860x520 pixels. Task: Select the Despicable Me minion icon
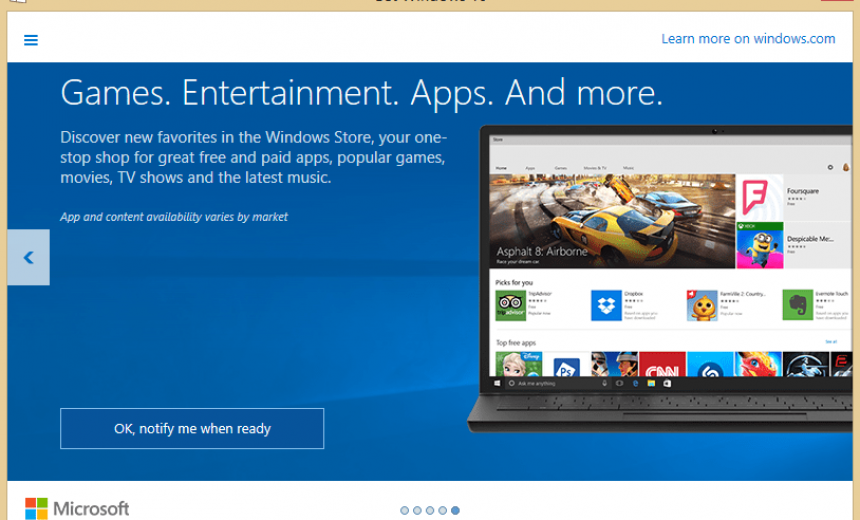point(759,245)
